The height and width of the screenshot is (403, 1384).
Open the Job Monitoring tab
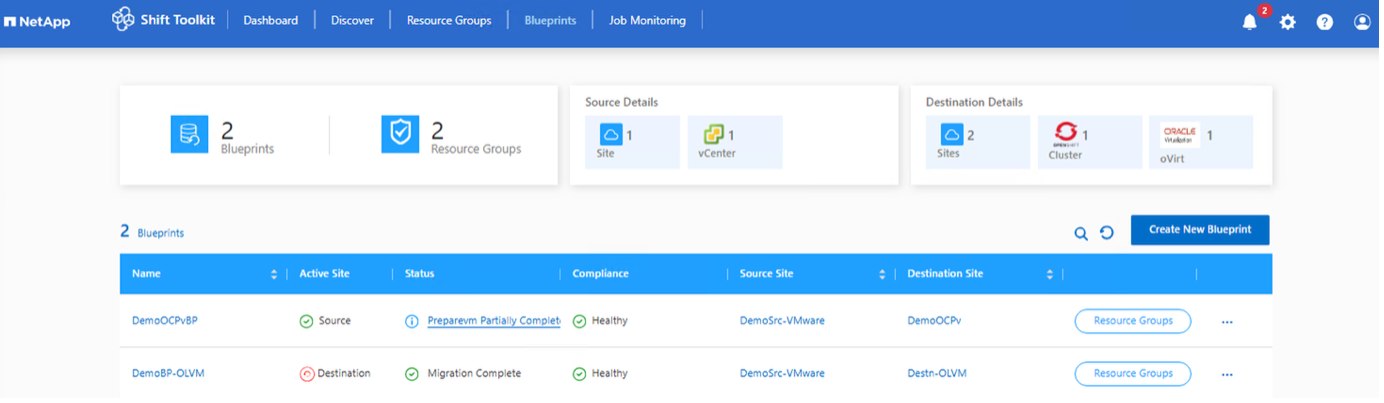(647, 20)
